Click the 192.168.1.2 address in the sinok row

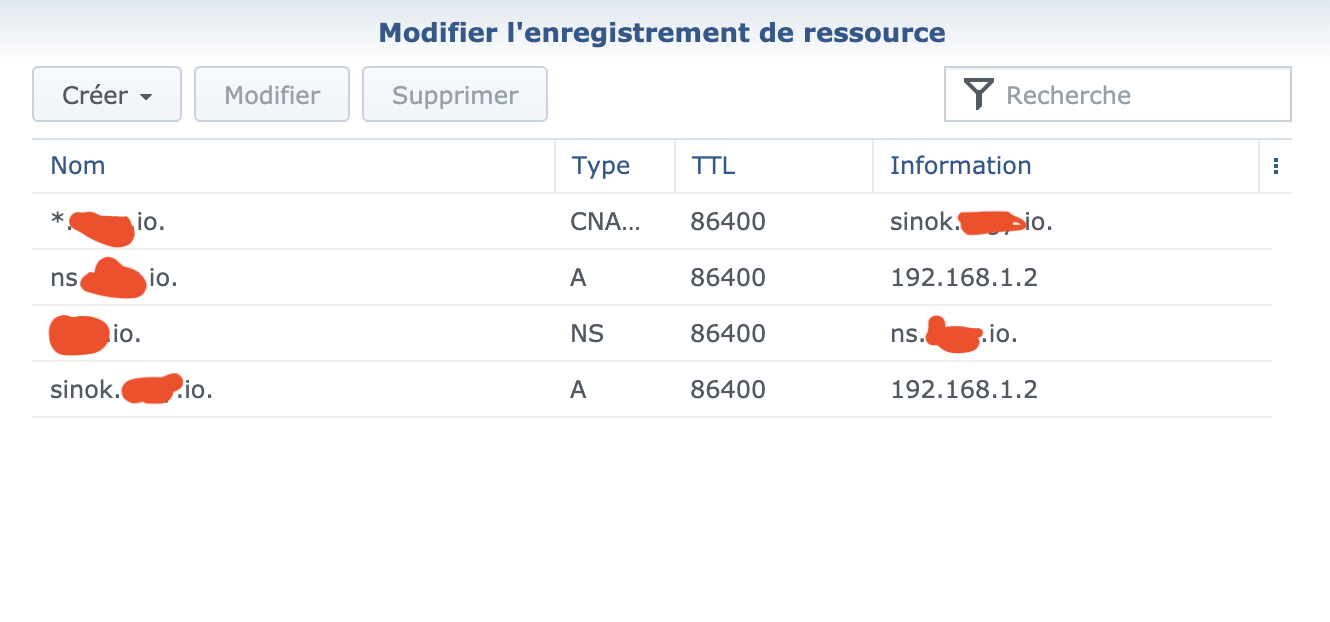(x=964, y=389)
